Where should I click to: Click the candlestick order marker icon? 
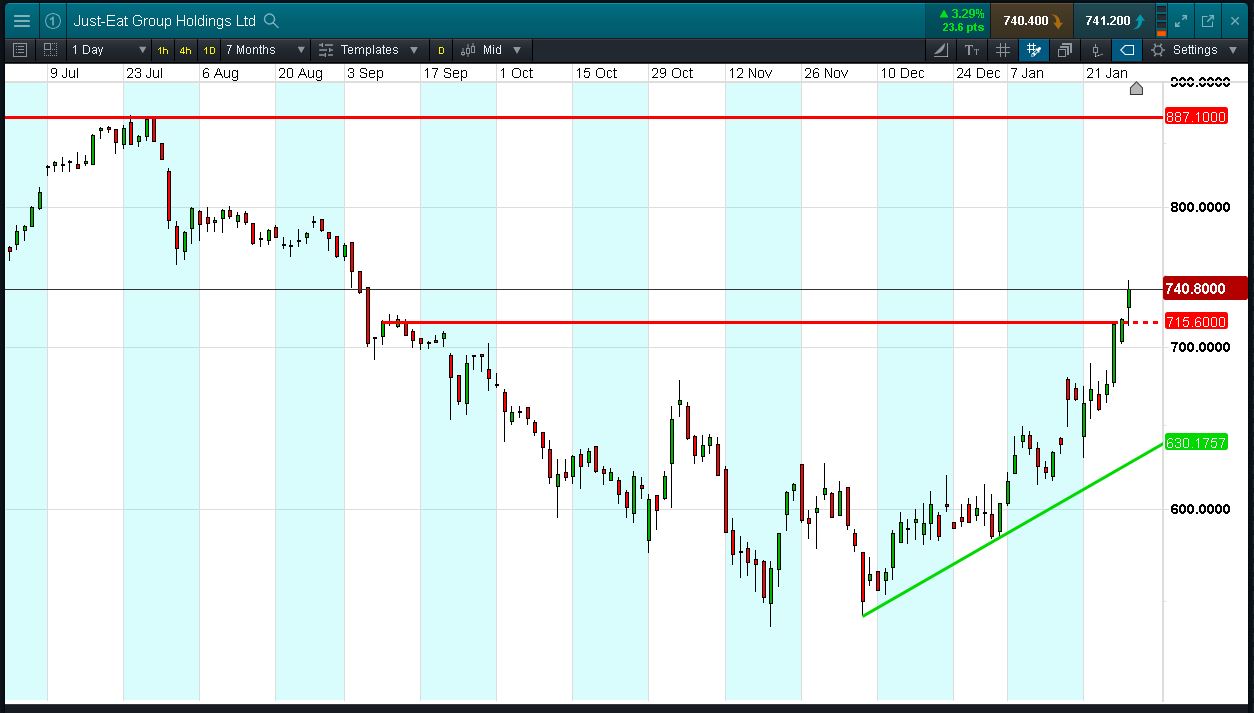(1096, 50)
